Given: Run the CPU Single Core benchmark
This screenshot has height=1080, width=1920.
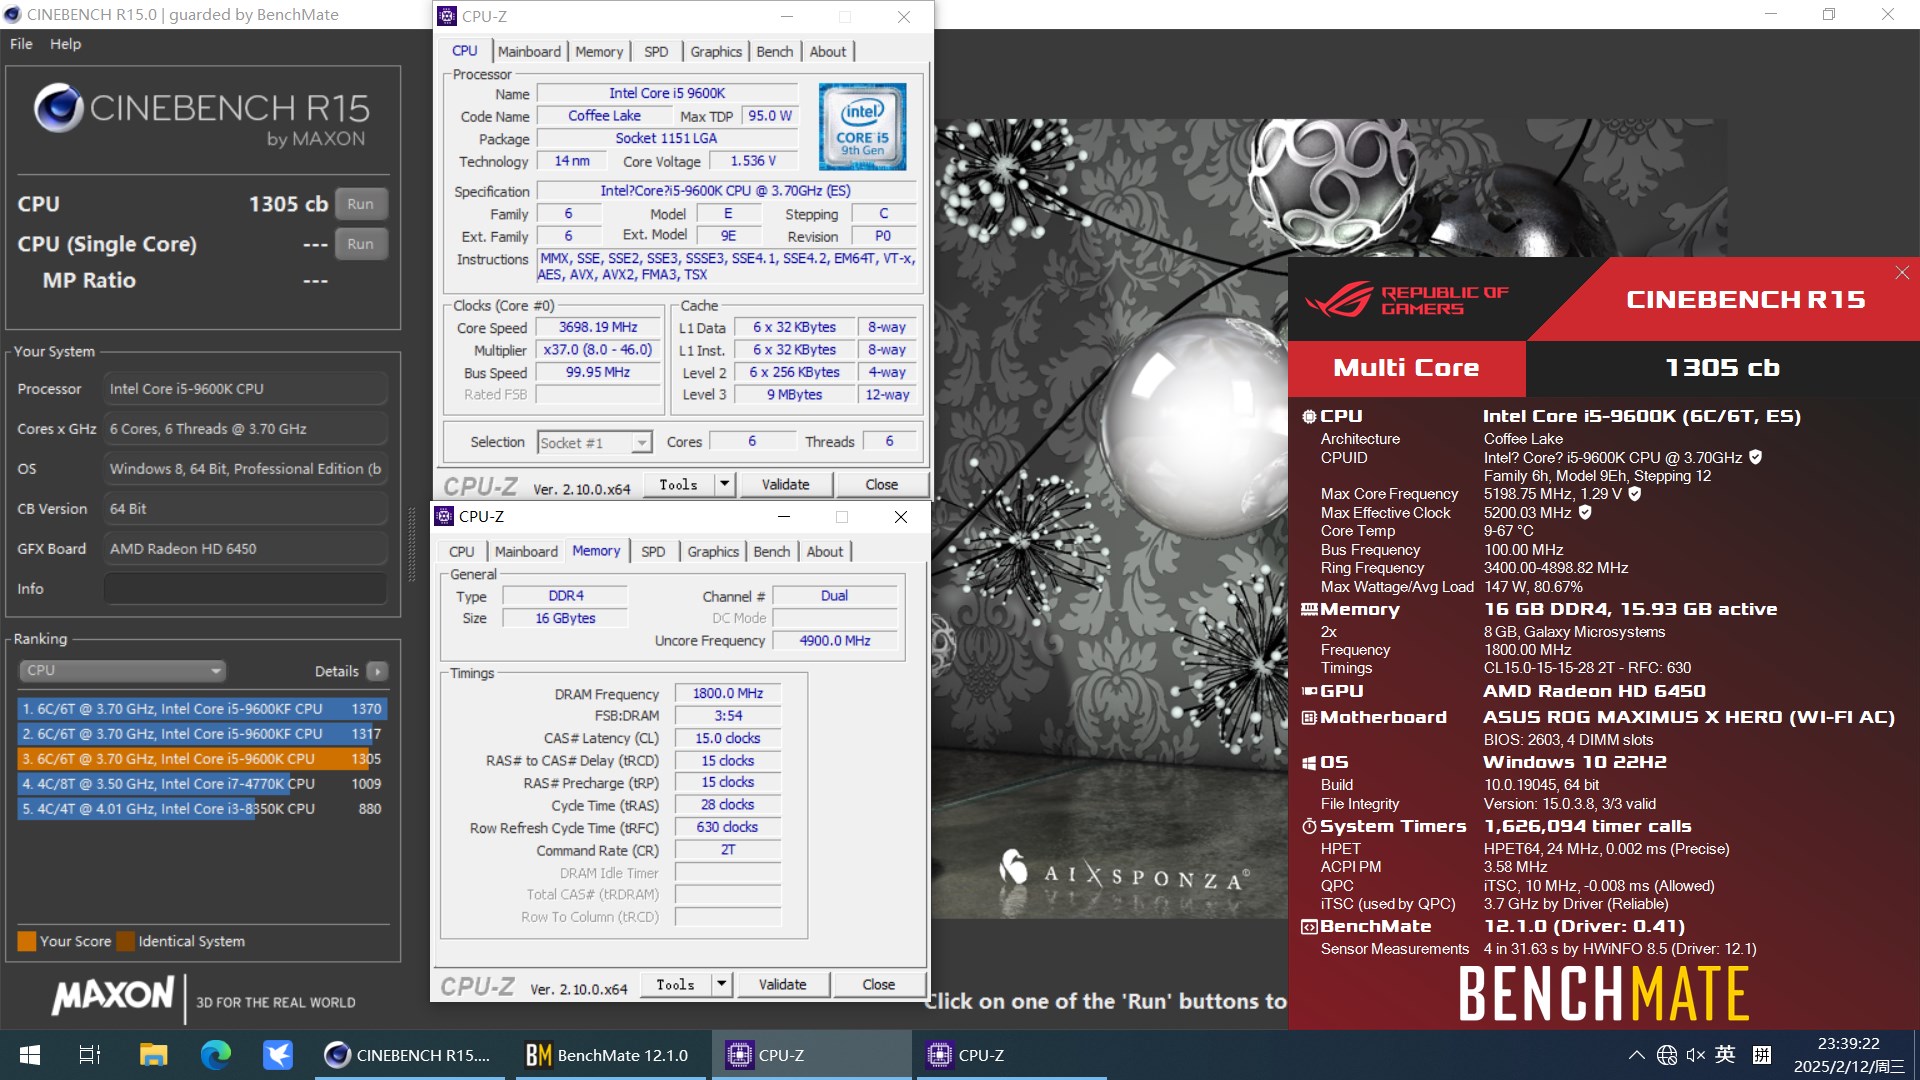Looking at the screenshot, I should click(x=361, y=244).
